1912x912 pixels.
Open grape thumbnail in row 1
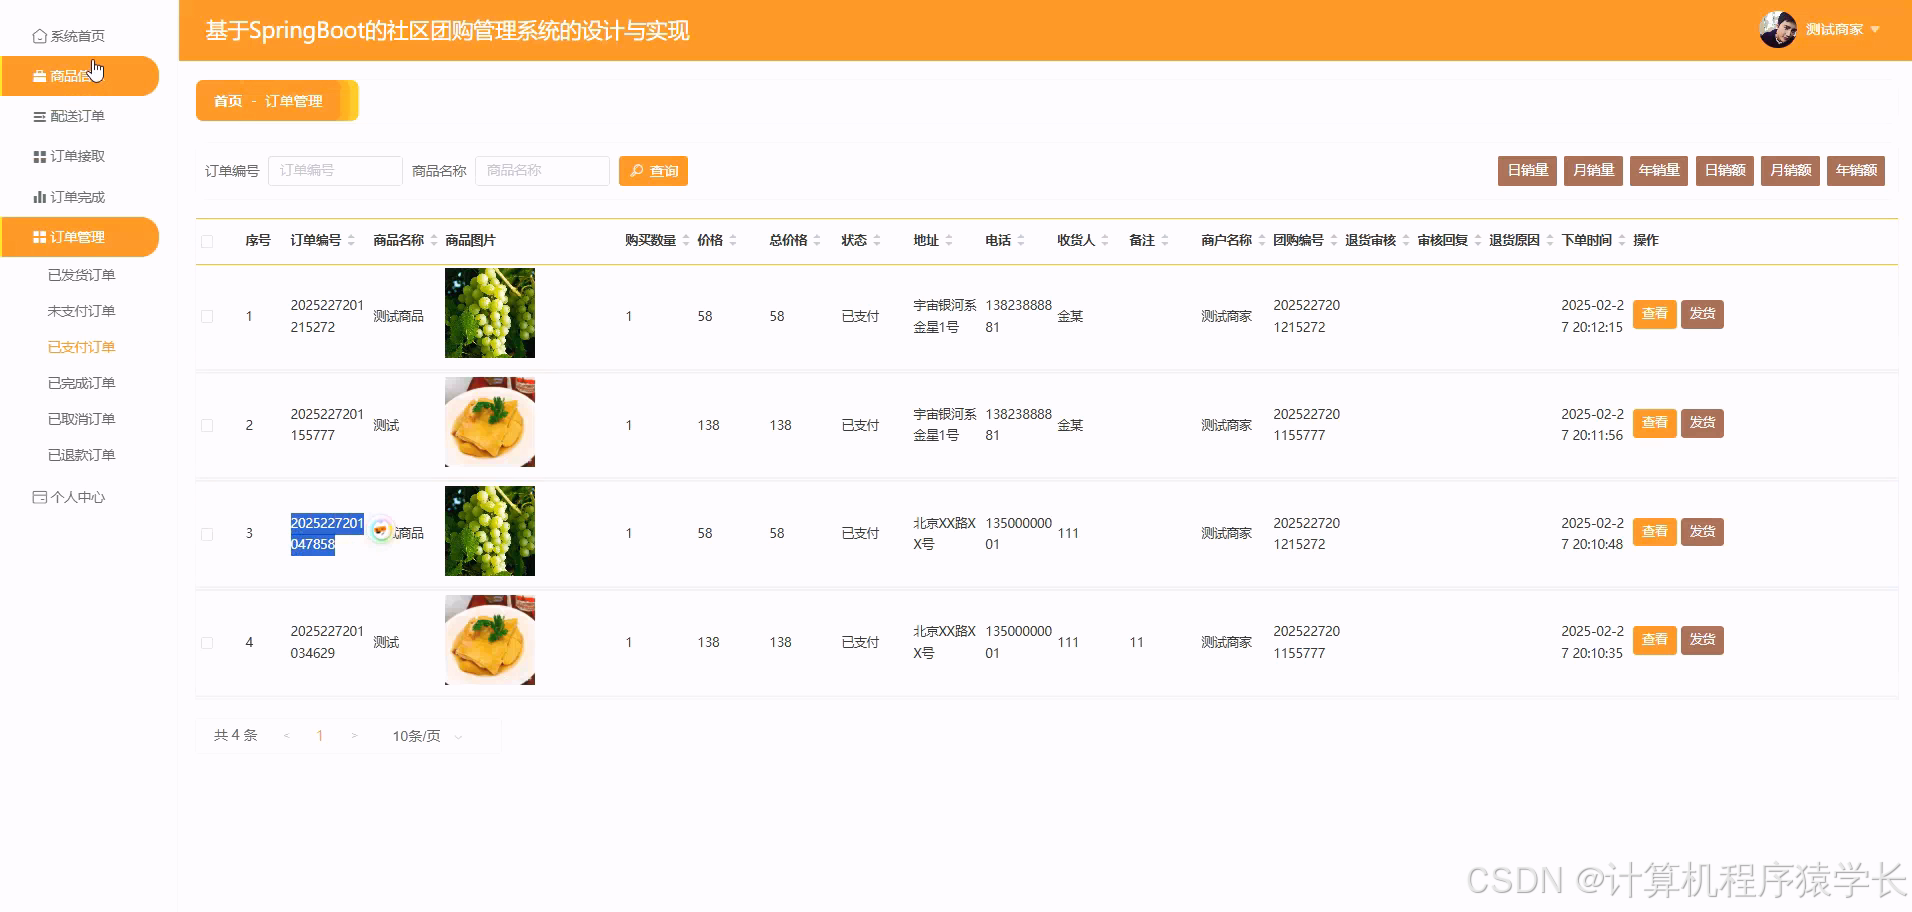490,313
